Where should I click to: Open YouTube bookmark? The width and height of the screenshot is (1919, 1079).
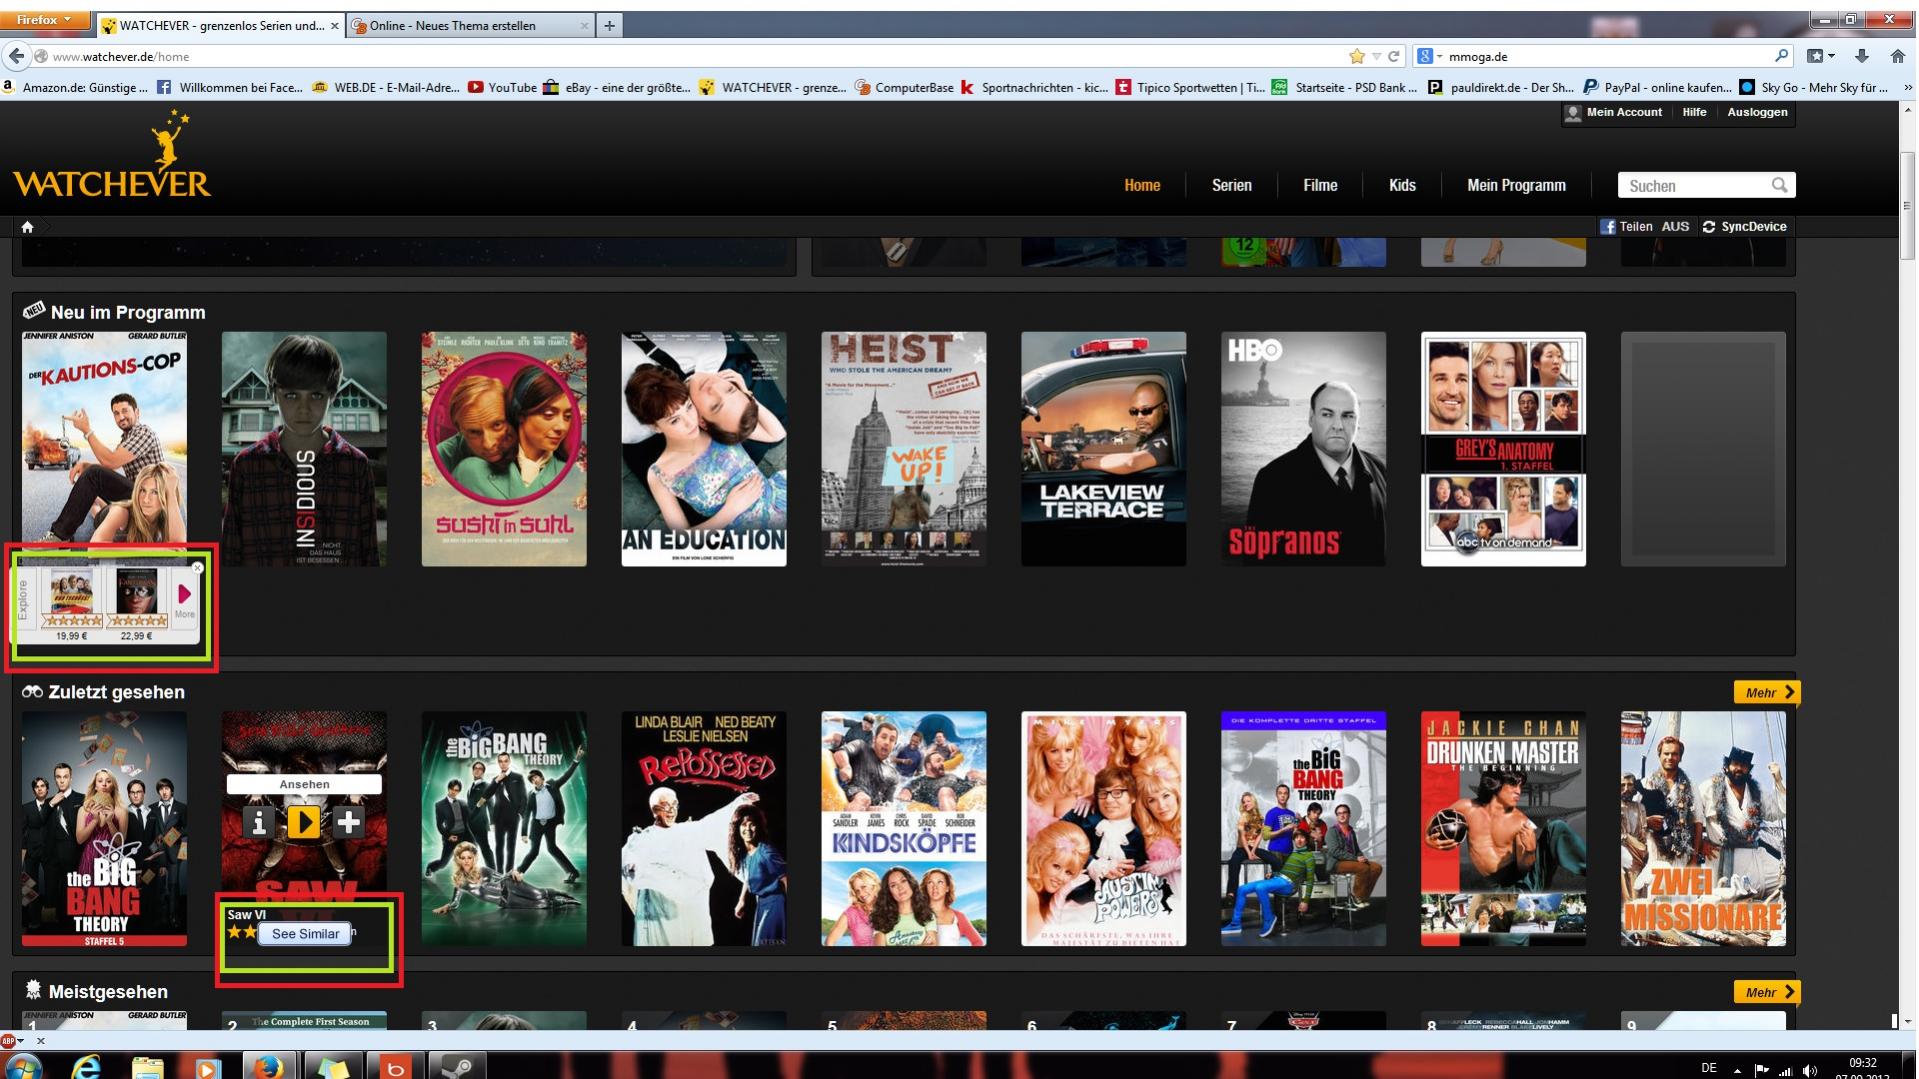click(502, 88)
